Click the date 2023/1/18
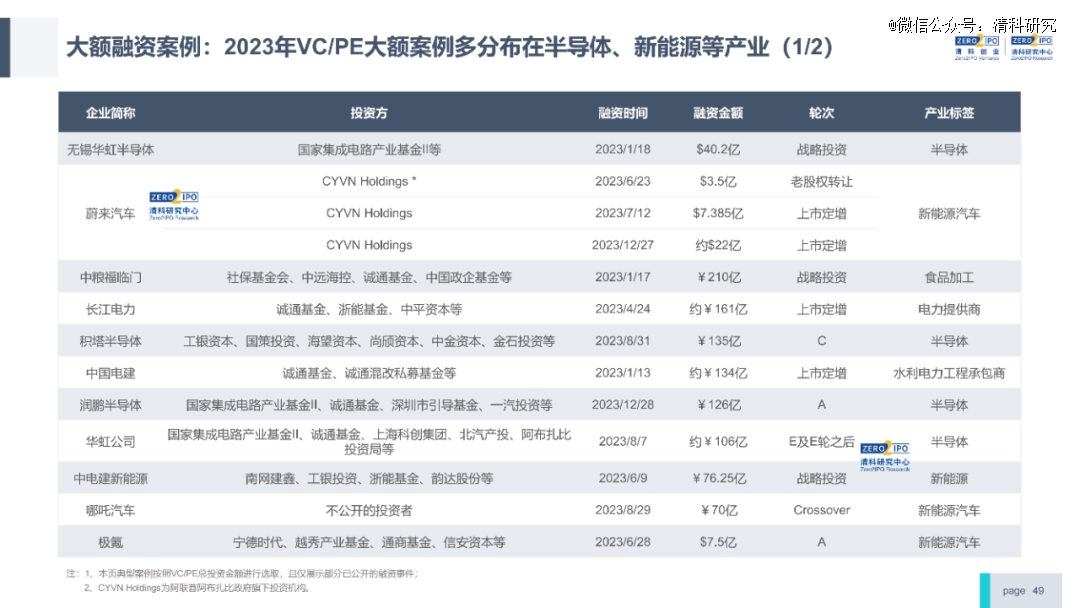This screenshot has height=608, width=1080. 623,149
